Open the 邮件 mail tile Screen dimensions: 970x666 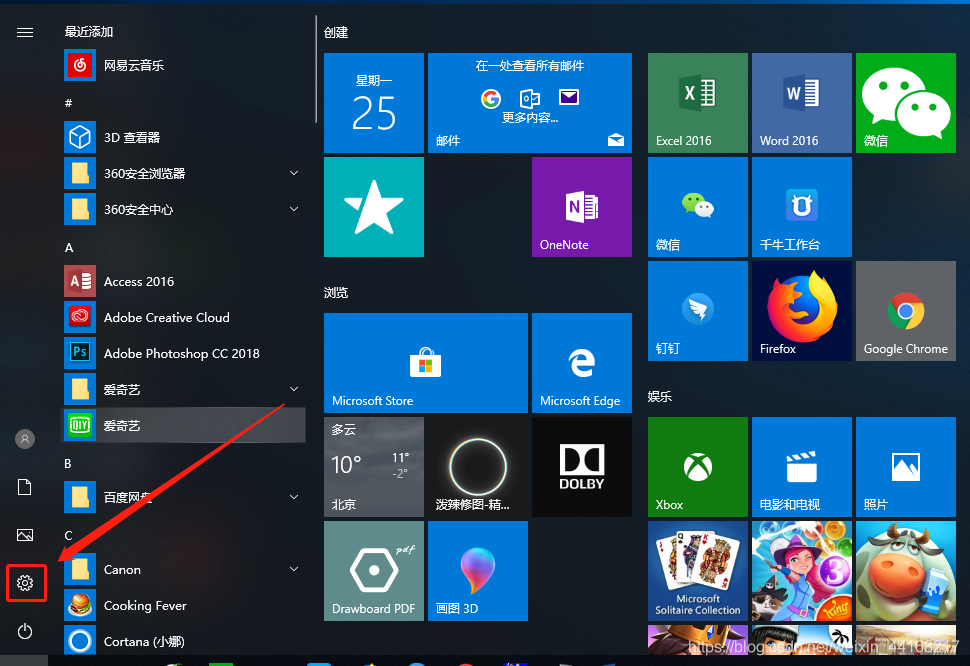[530, 103]
